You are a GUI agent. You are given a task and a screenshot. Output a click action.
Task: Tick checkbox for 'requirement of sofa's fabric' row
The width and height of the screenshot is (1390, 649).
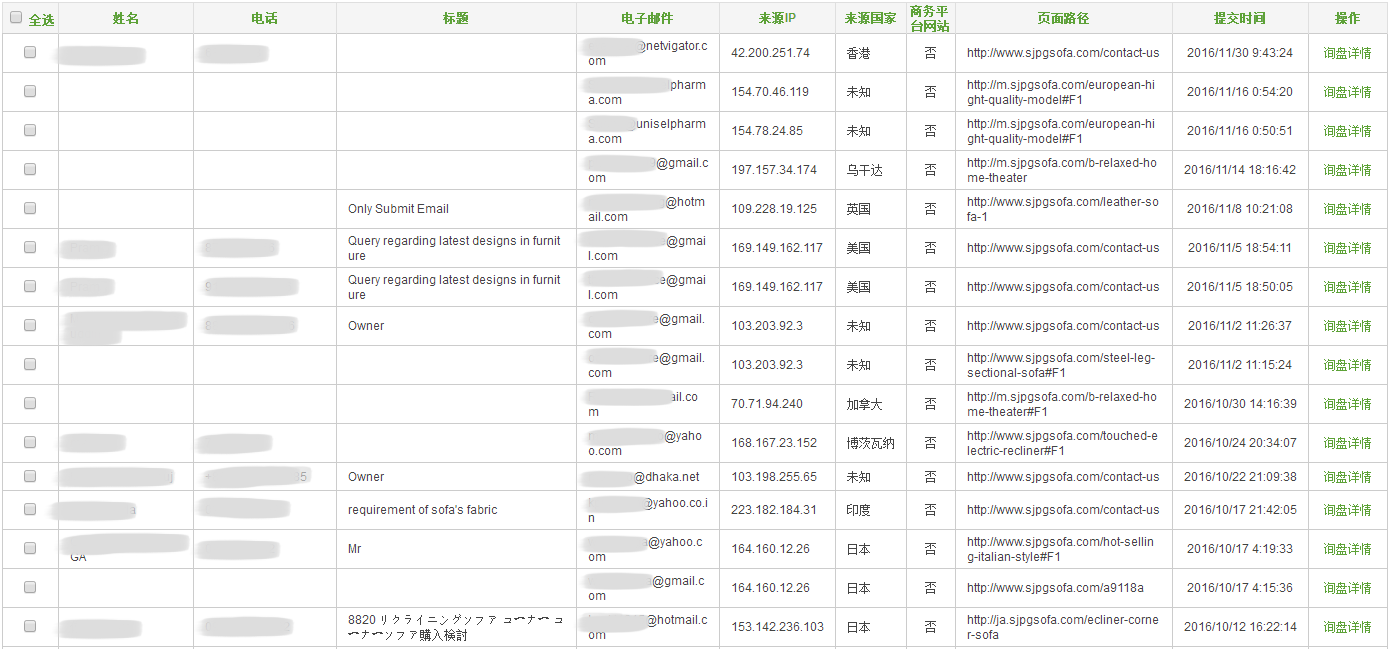[x=30, y=509]
